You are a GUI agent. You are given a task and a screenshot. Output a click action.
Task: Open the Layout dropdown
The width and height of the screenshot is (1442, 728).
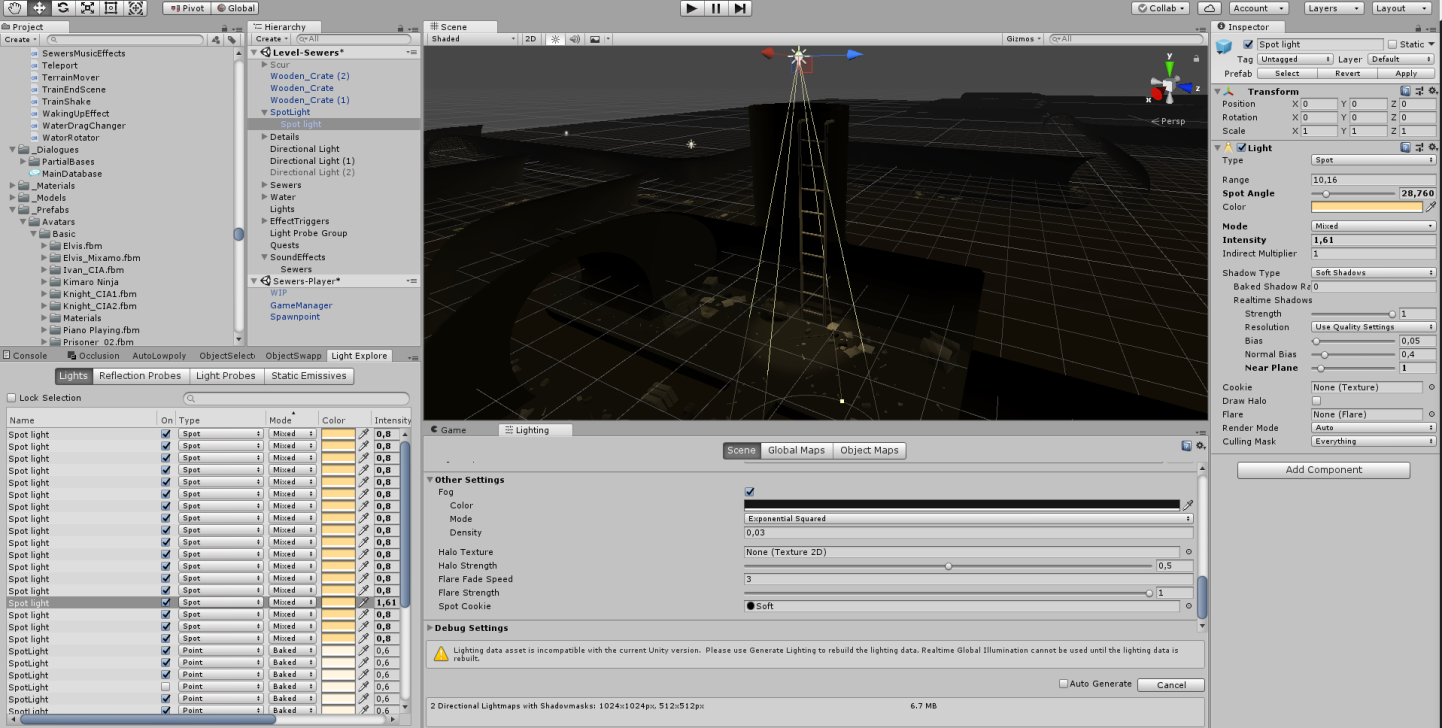(1403, 8)
